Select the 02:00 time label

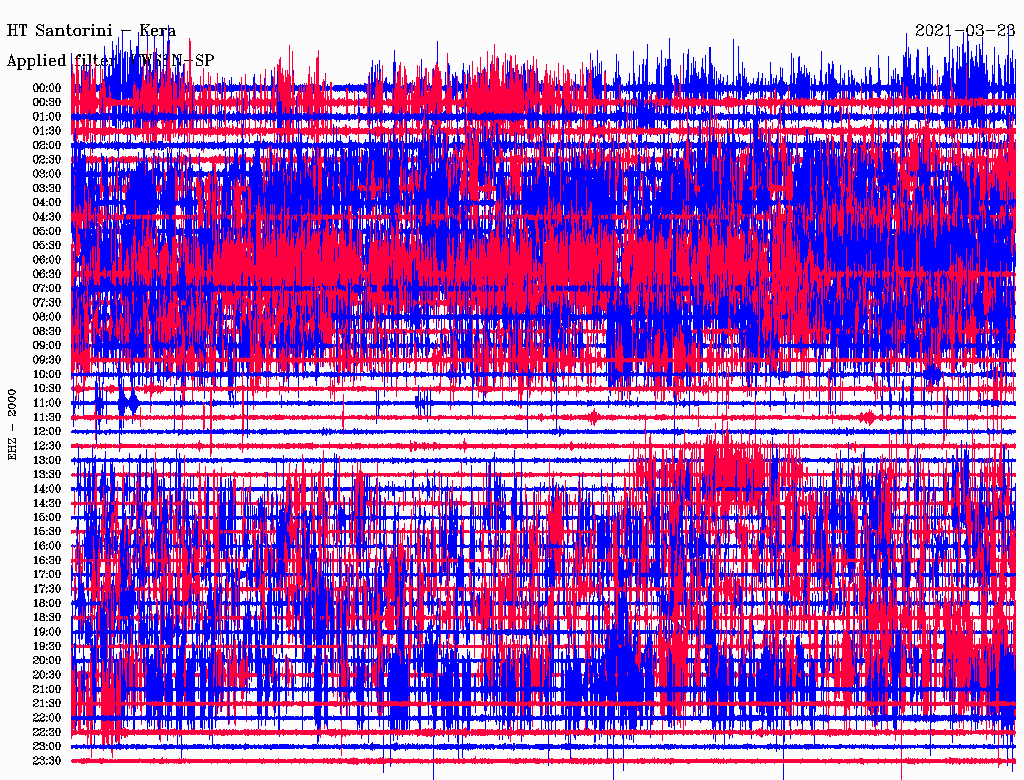(47, 146)
